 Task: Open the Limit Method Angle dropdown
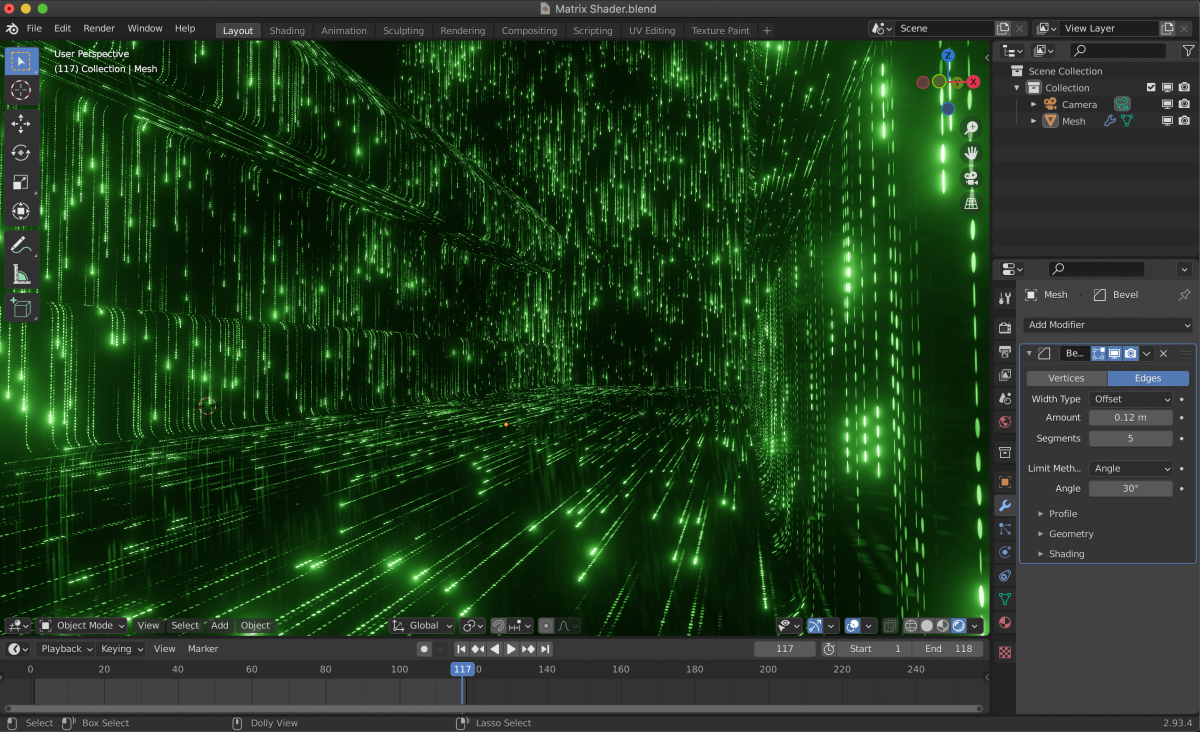click(1131, 468)
